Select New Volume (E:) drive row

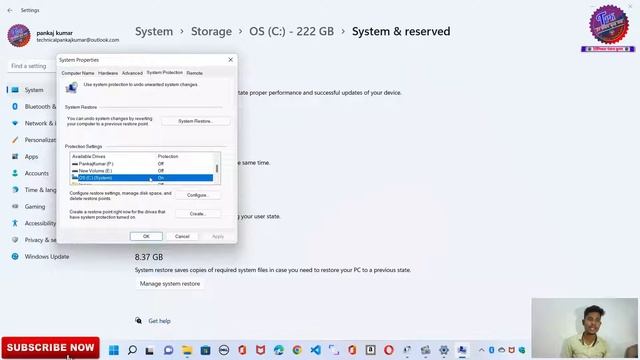tap(142, 171)
